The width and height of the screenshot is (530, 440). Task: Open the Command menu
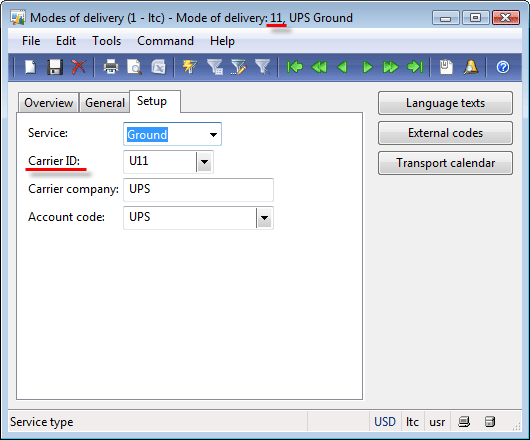(165, 41)
